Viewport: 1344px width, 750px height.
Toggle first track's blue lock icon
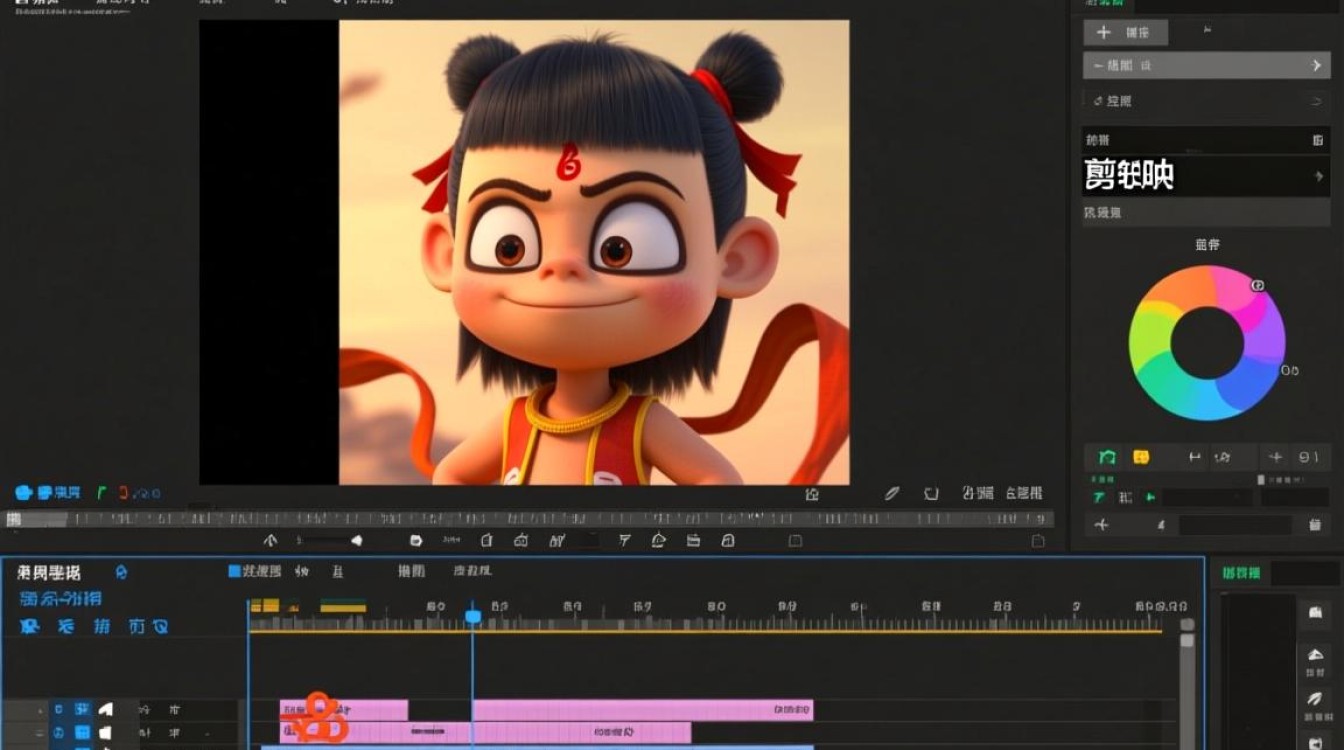[58, 709]
